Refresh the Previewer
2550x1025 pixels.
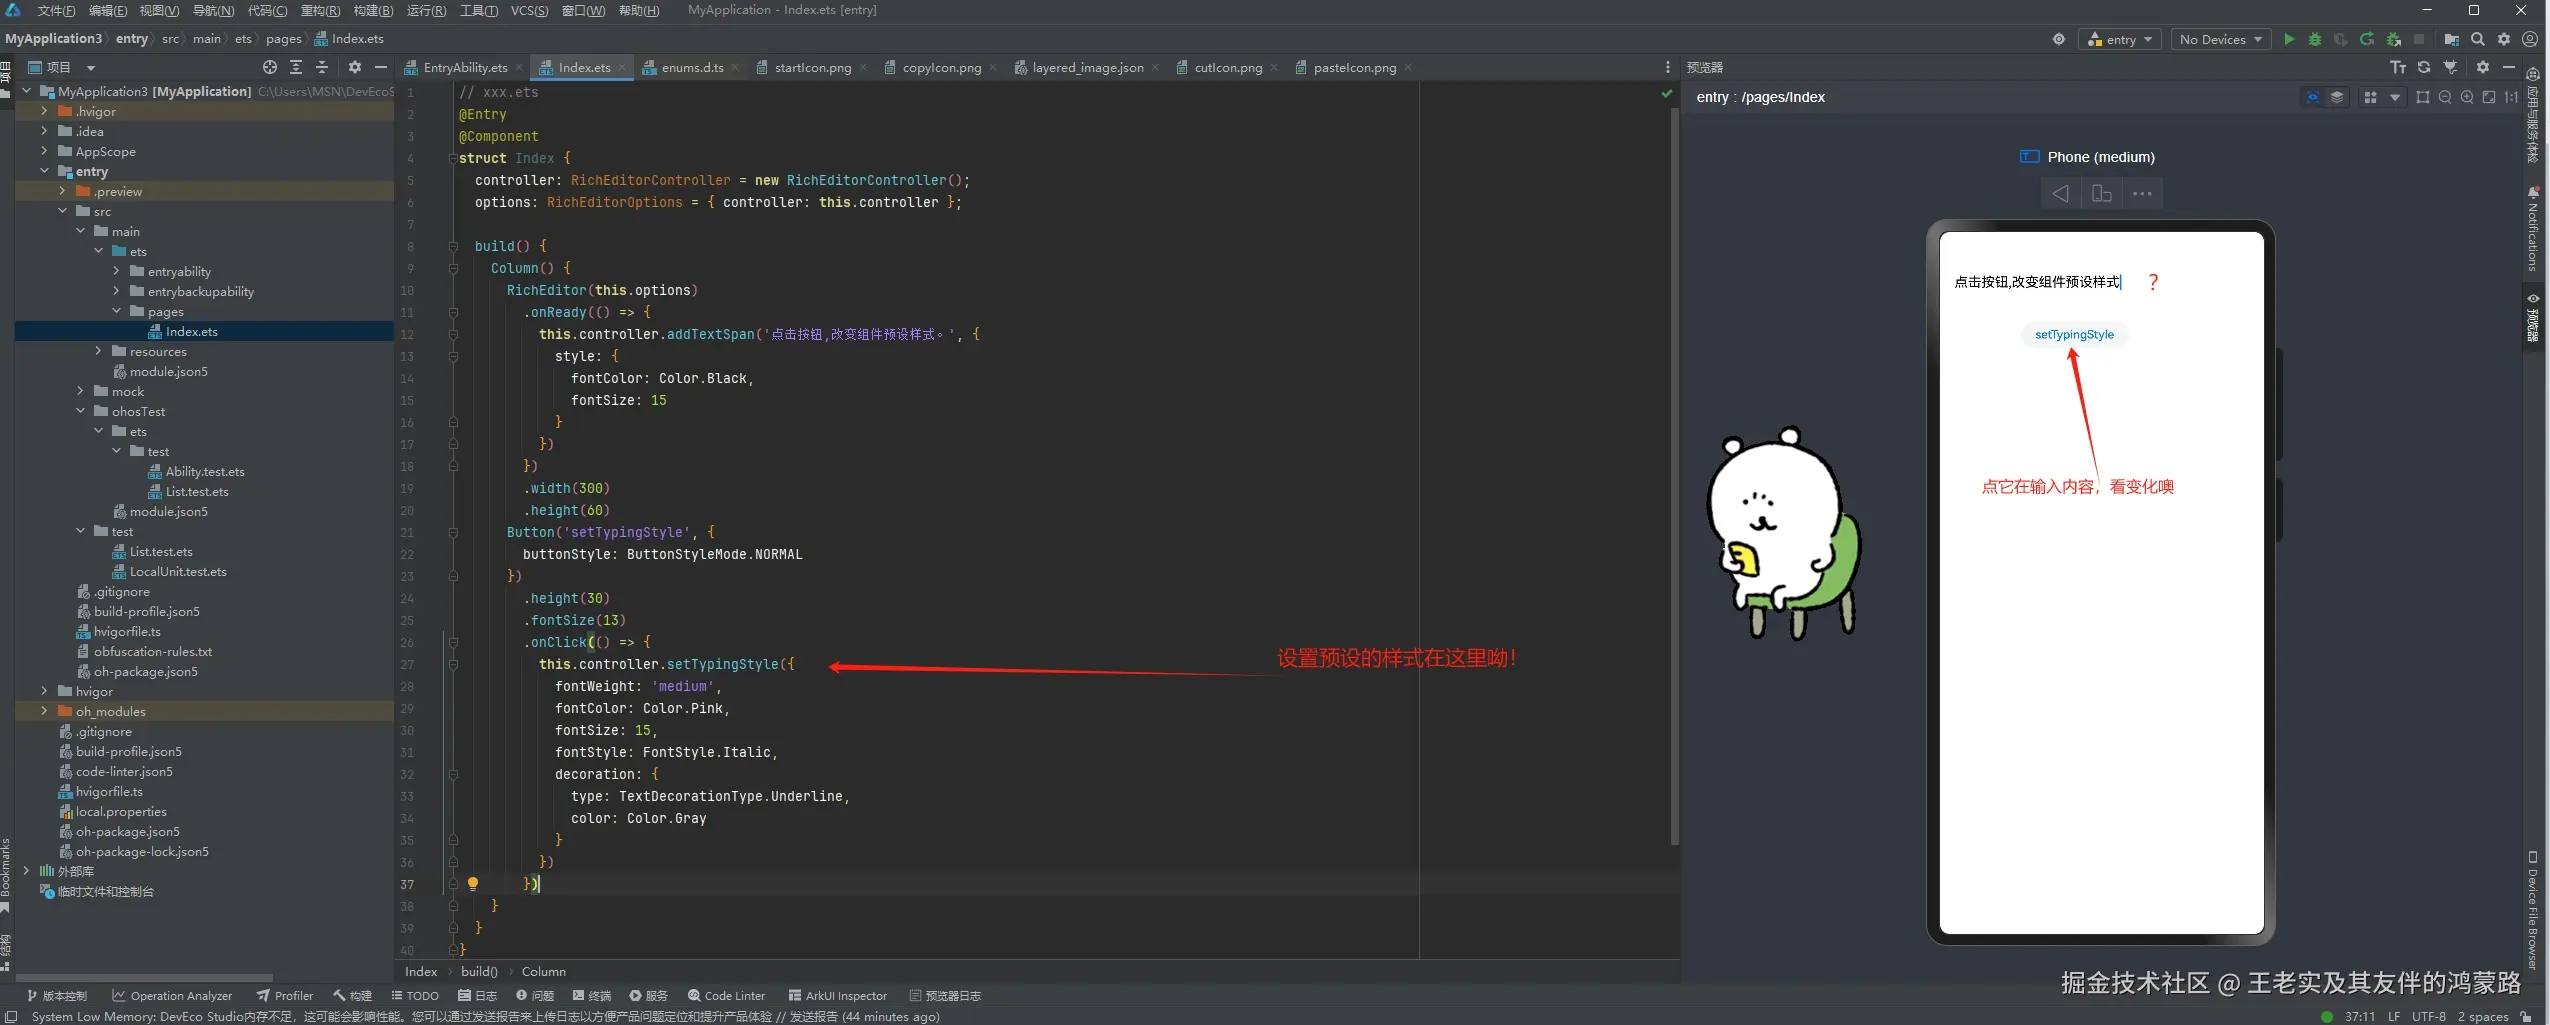[2424, 67]
